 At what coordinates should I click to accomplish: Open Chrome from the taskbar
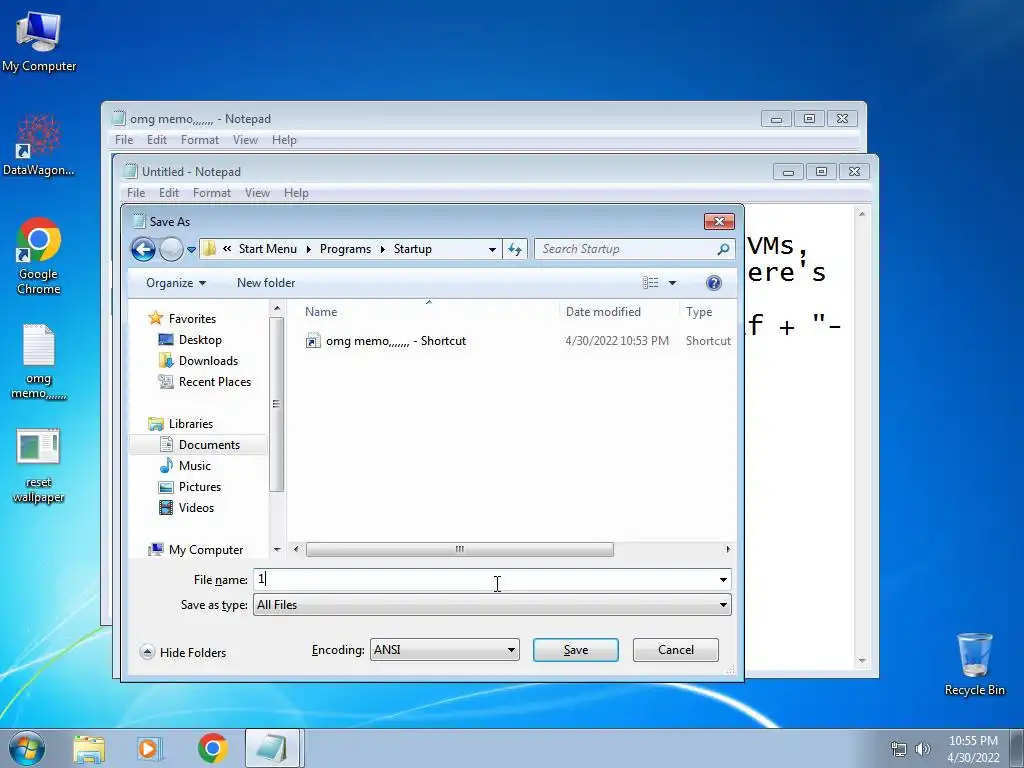pos(213,748)
